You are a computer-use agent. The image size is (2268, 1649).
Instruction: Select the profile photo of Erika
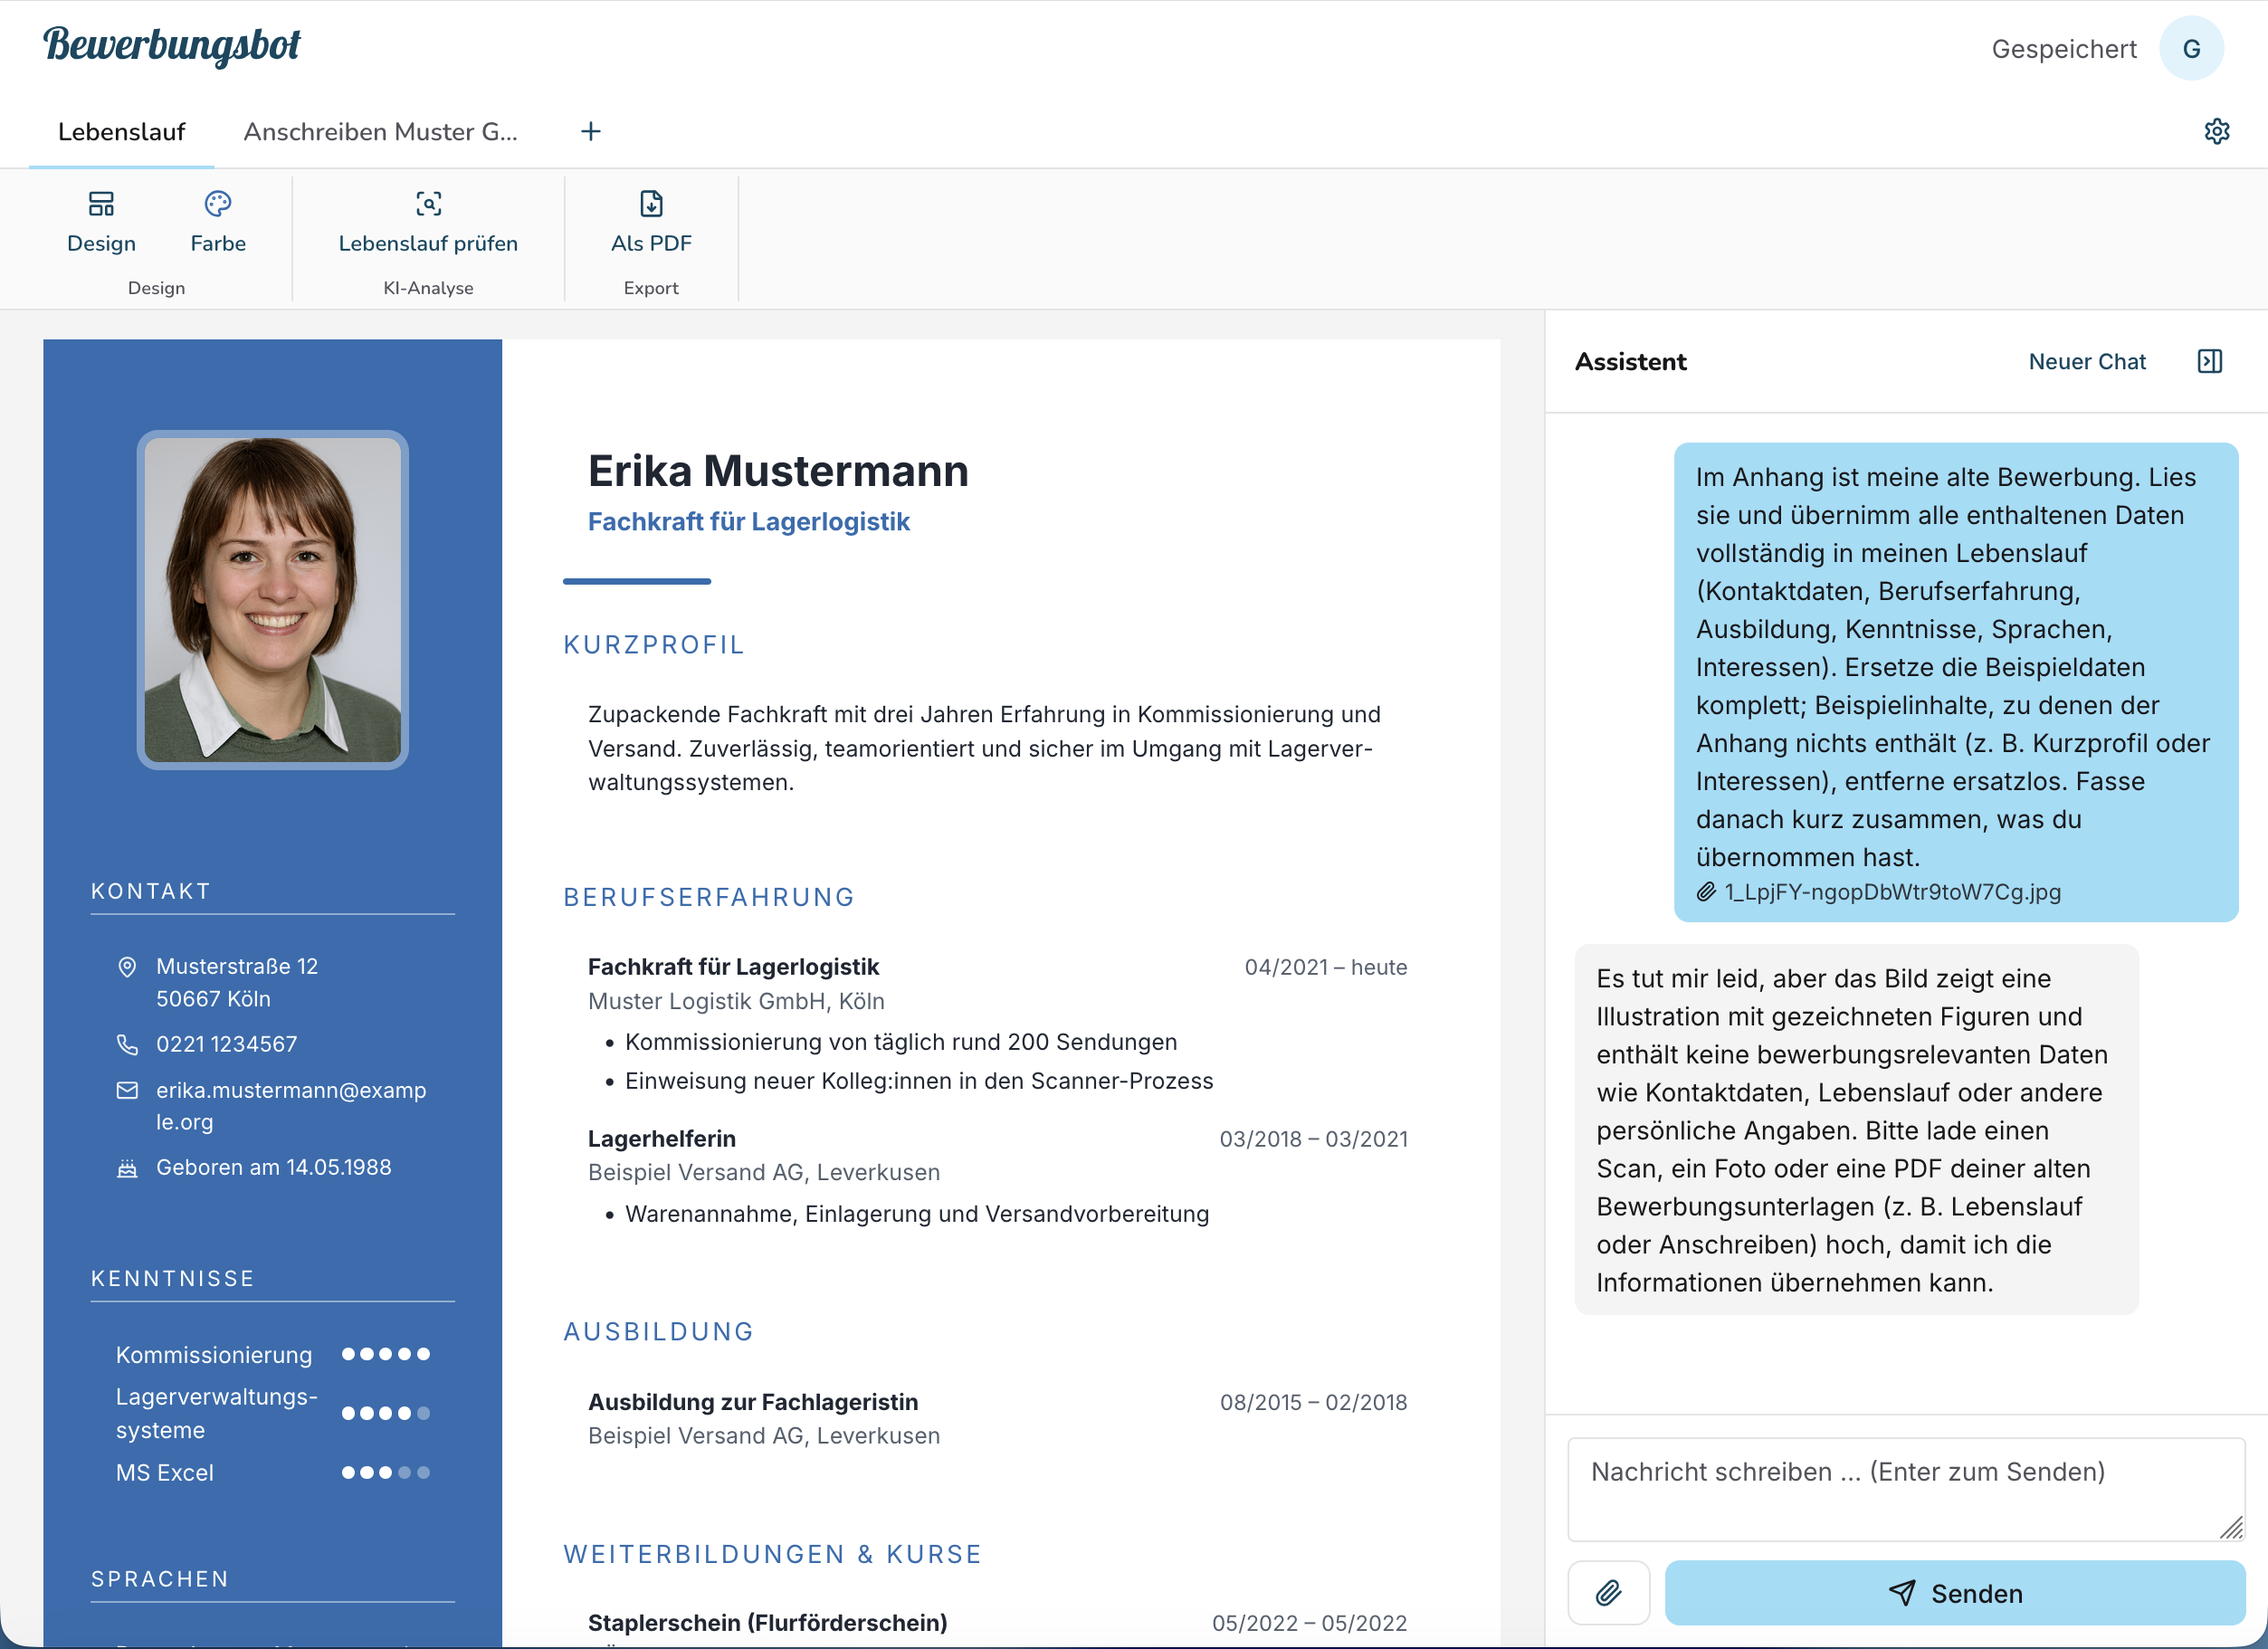[272, 600]
